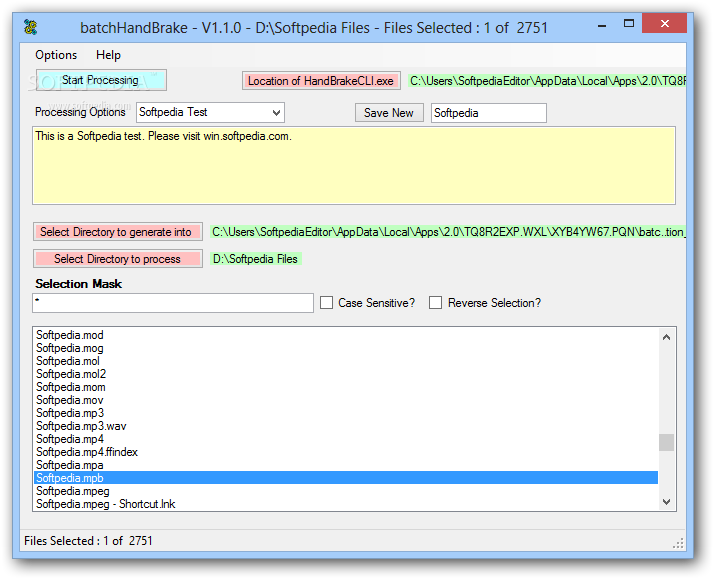Select Softpedia.mom in file list
The image size is (714, 579).
[346, 387]
